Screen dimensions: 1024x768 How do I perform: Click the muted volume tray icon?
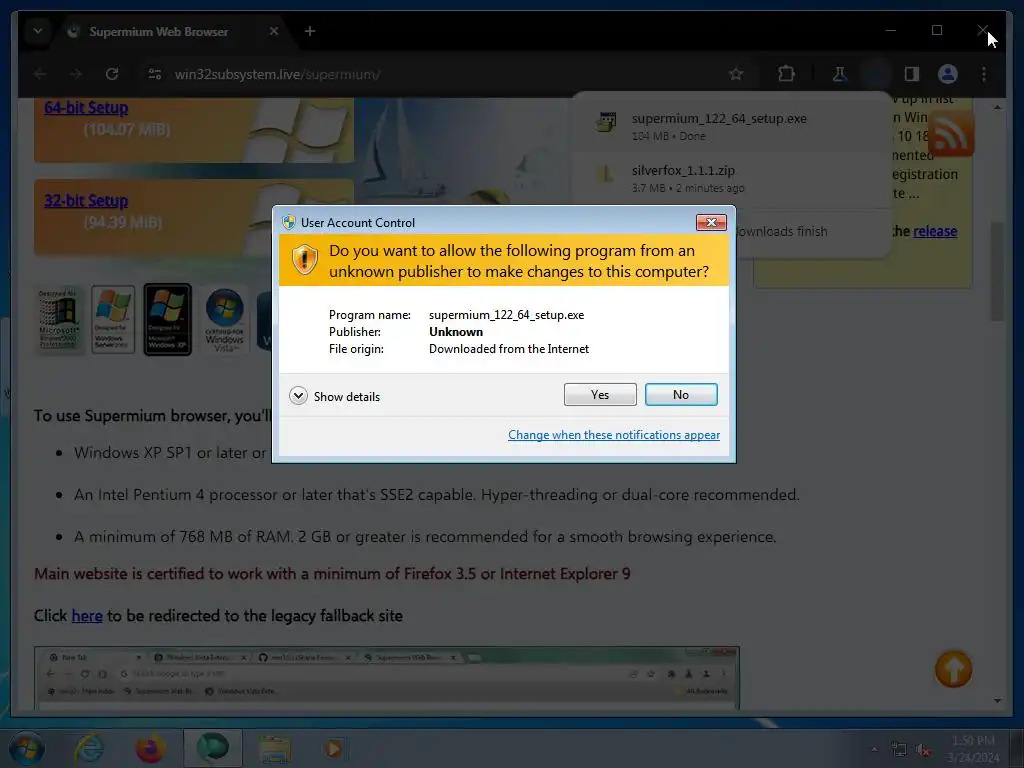[923, 750]
